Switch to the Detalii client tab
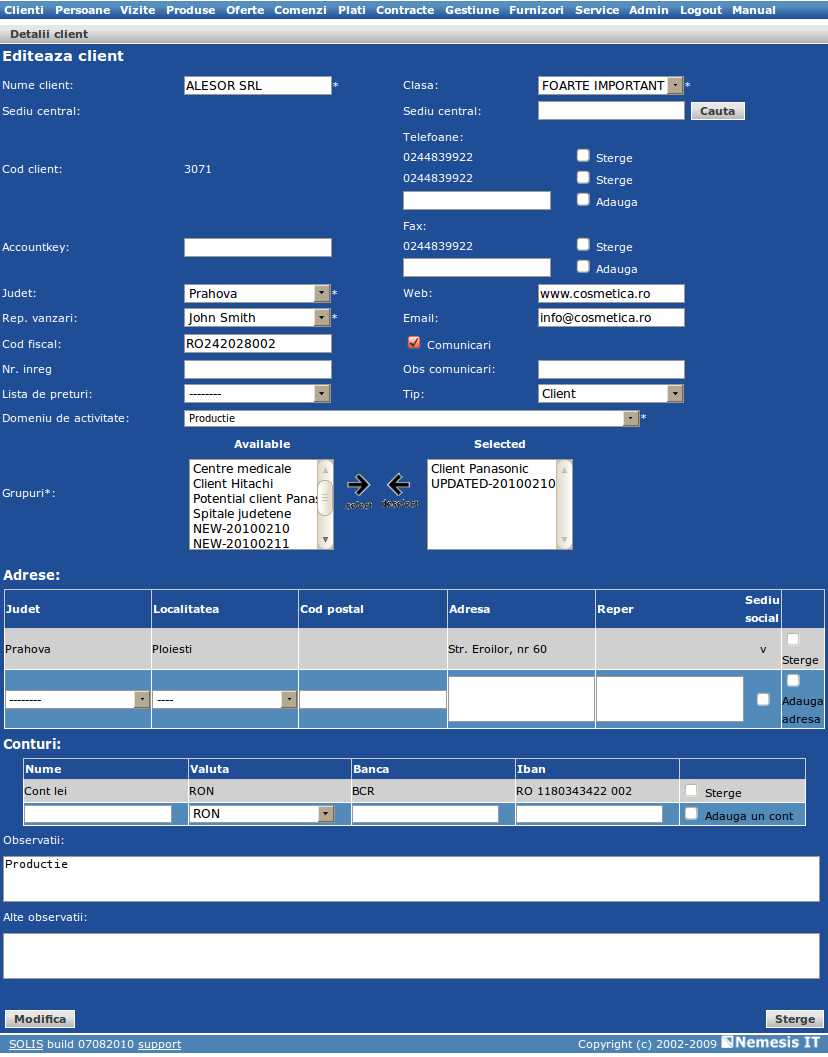828x1057 pixels. (x=49, y=34)
